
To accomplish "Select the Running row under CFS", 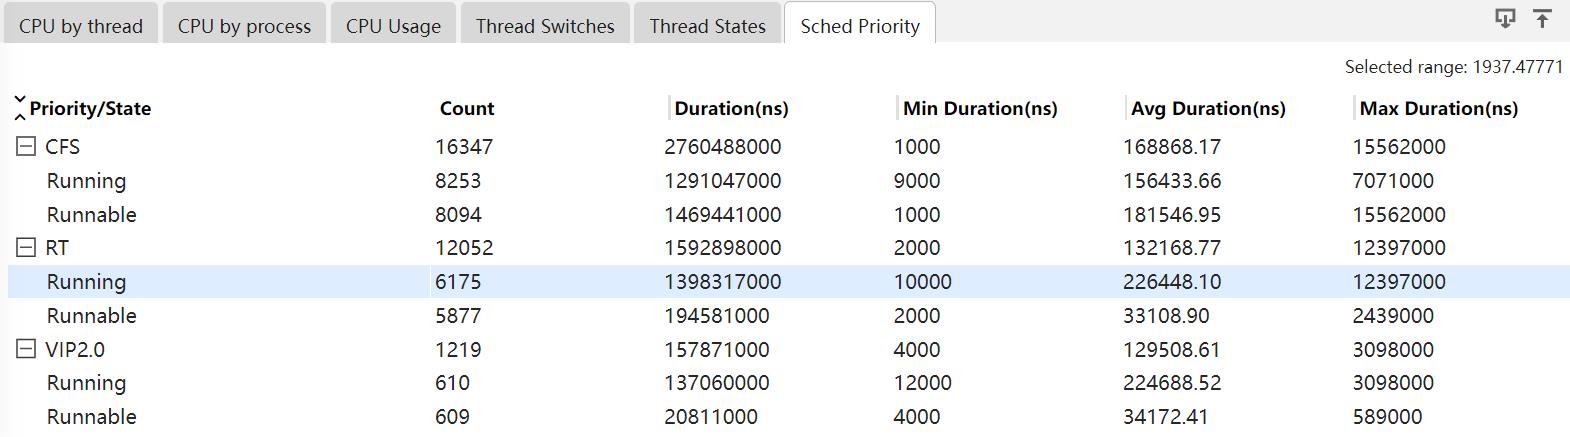I will pyautogui.click(x=87, y=181).
